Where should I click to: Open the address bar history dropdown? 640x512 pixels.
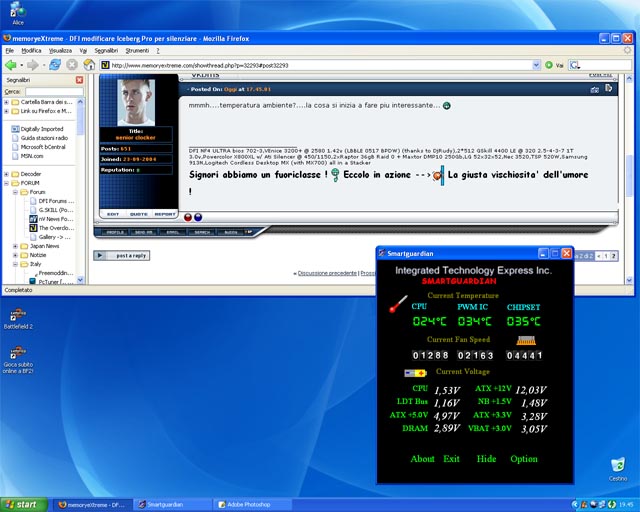[x=536, y=65]
